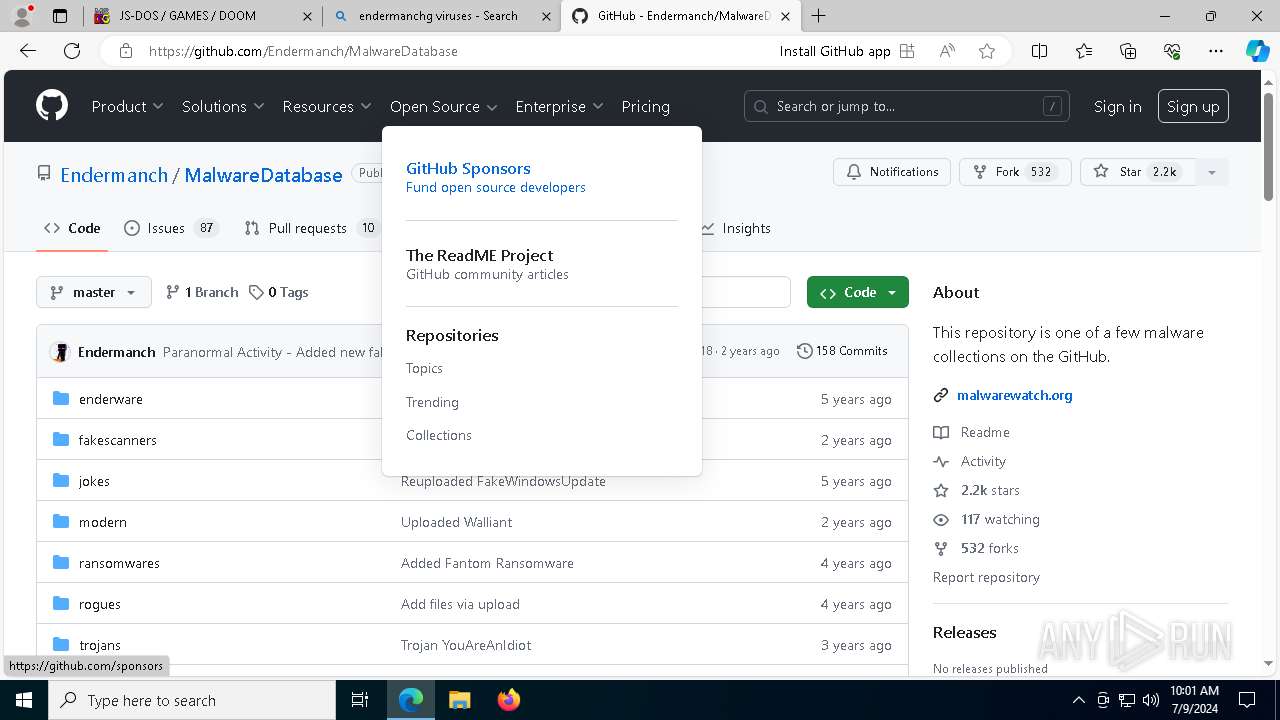Open Pricing page
This screenshot has height=720, width=1280.
645,106
